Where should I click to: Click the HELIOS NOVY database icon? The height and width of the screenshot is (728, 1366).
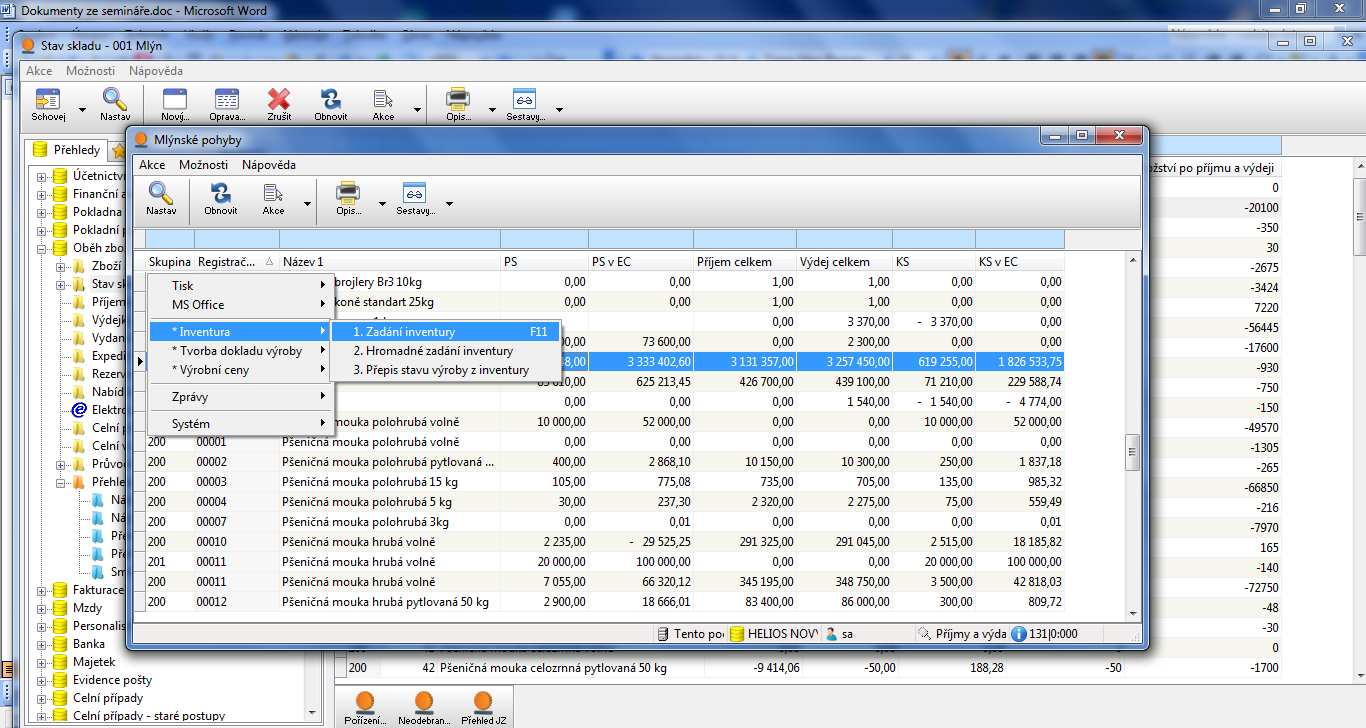737,633
